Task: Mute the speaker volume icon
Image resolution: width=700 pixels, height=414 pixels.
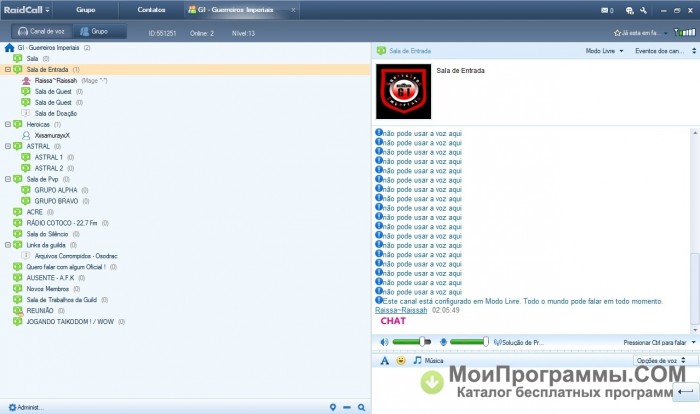Action: pyautogui.click(x=384, y=342)
